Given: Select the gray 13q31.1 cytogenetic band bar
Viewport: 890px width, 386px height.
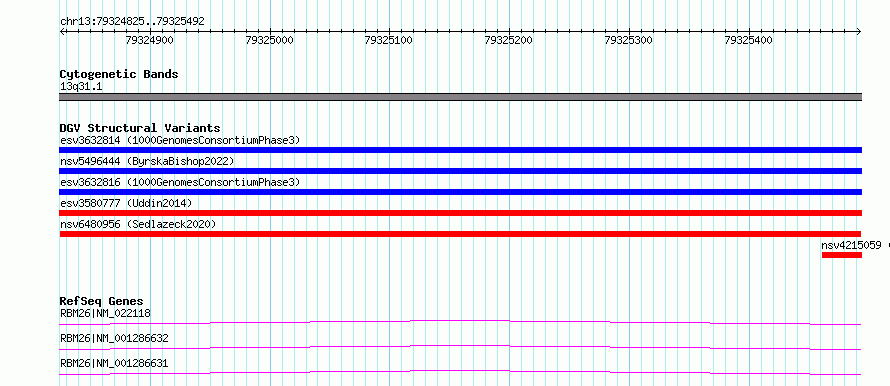Looking at the screenshot, I should coord(461,97).
